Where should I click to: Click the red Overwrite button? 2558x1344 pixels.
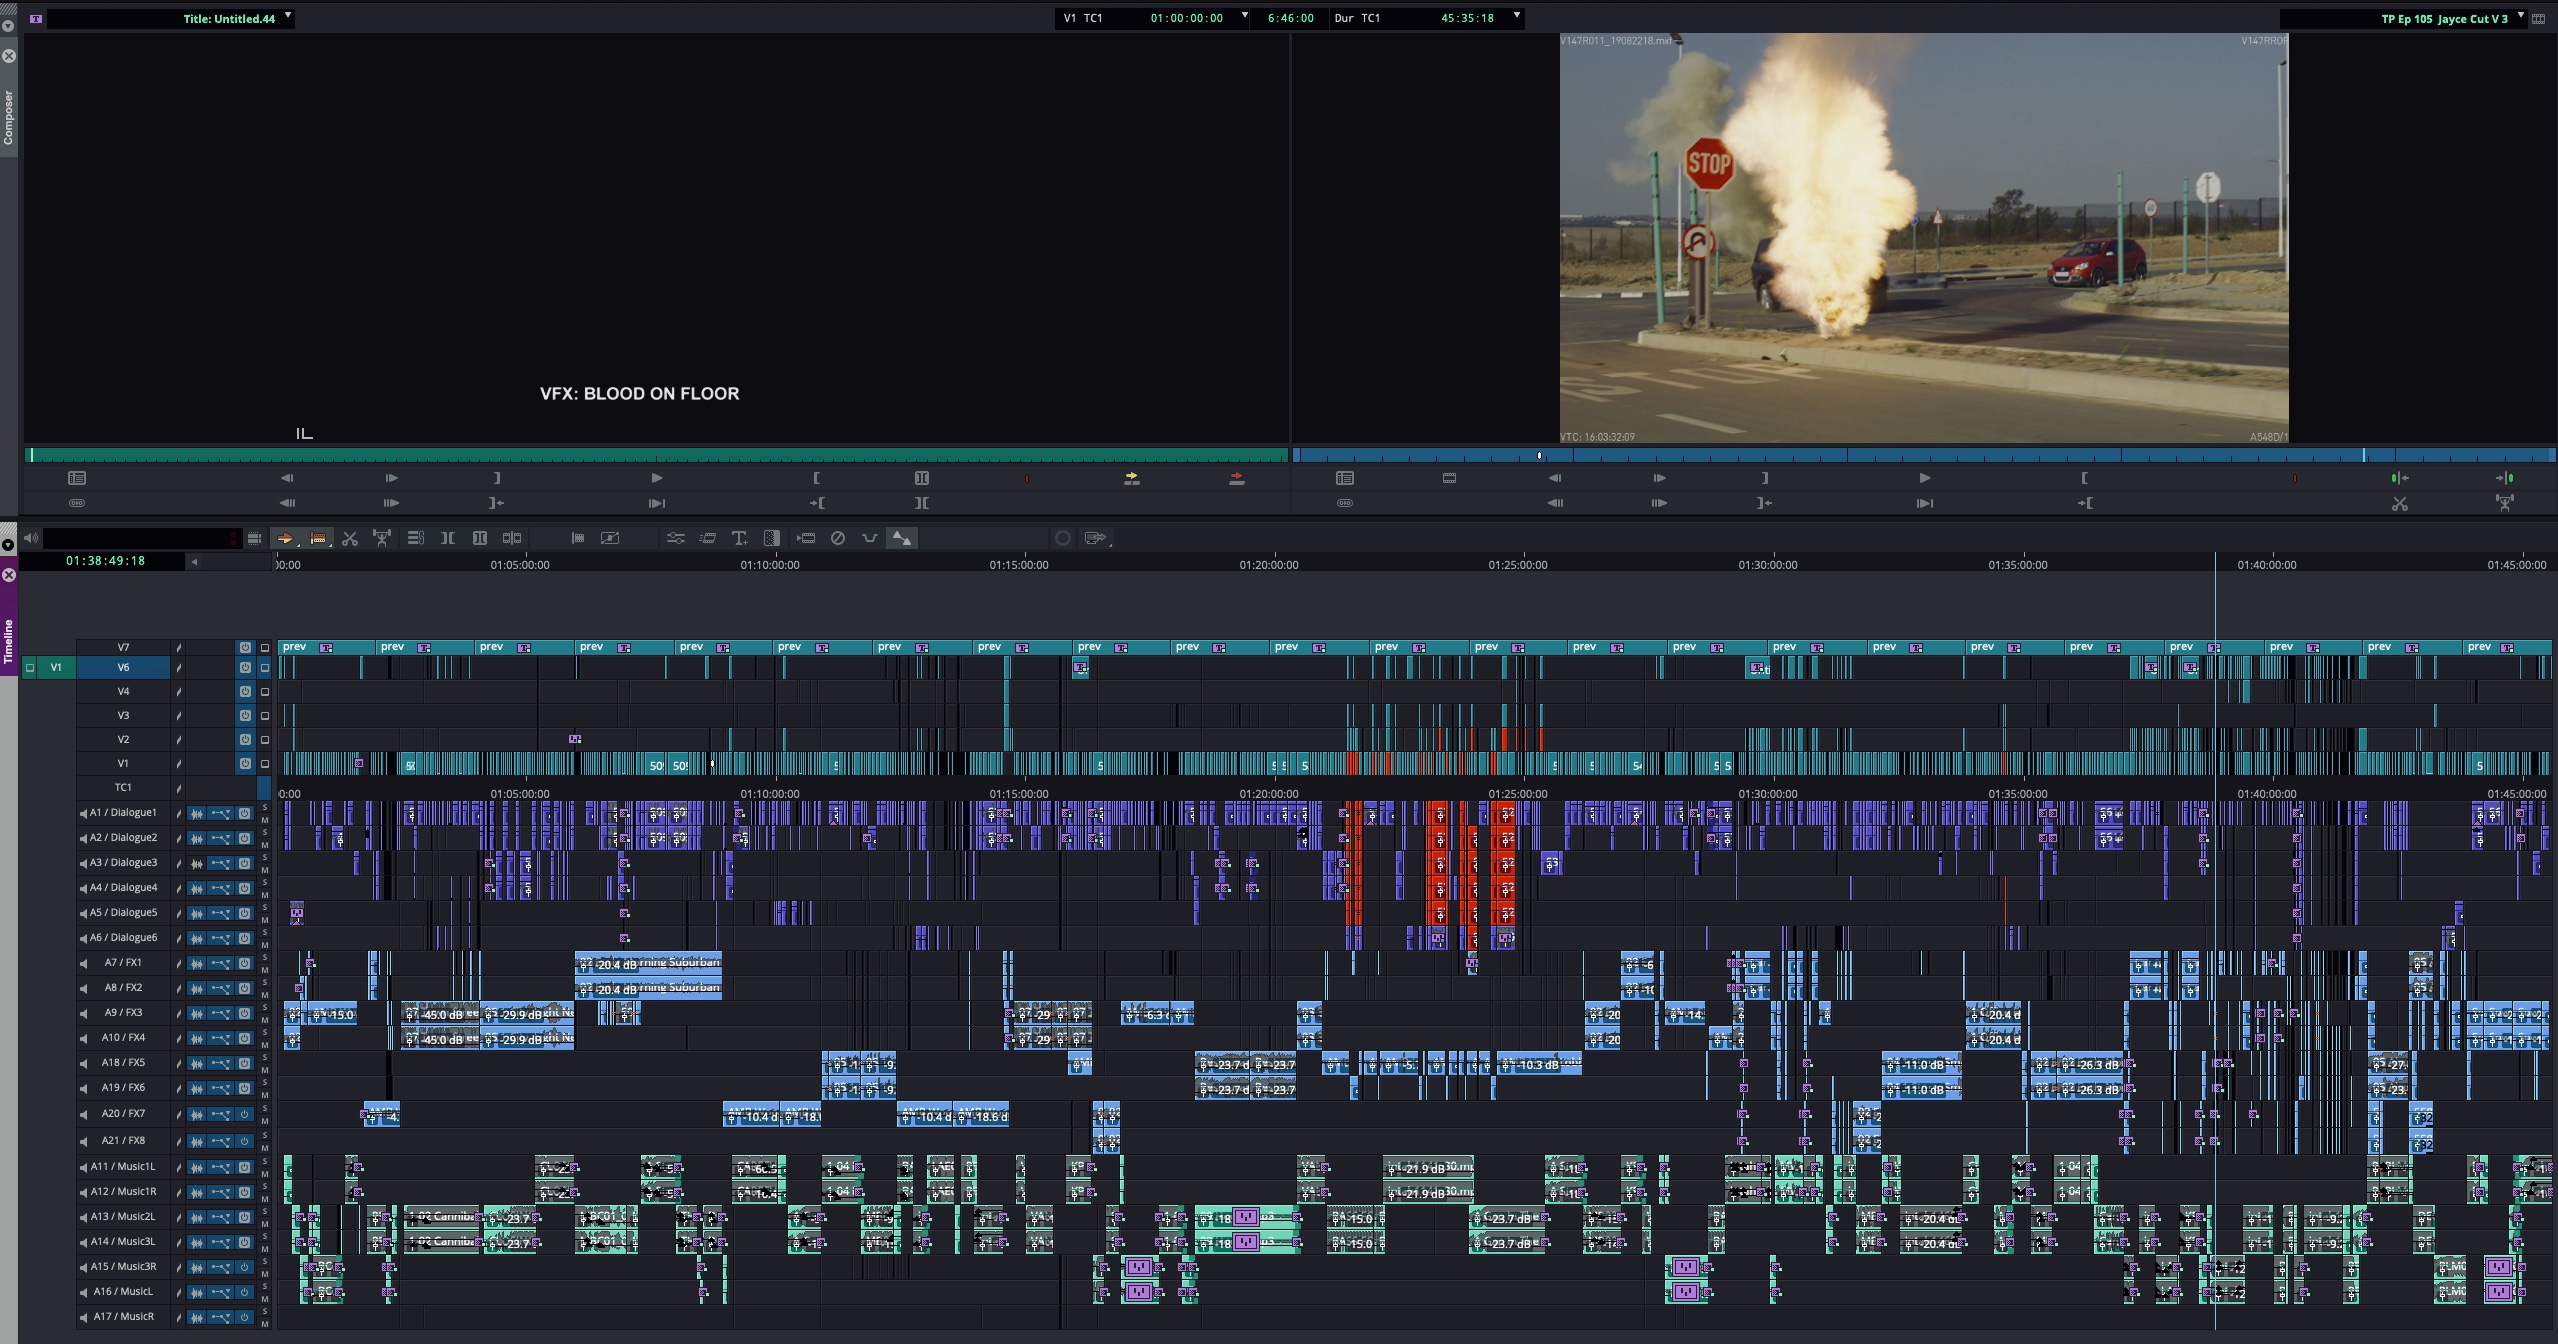pyautogui.click(x=1236, y=479)
